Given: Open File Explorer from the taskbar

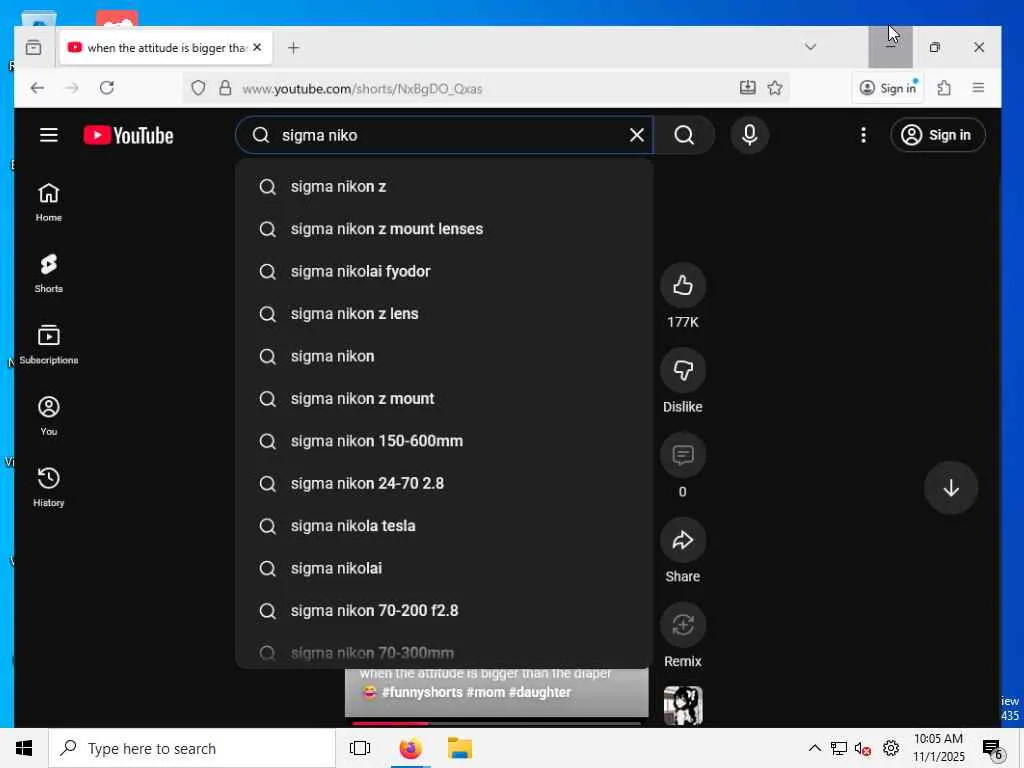Looking at the screenshot, I should 460,748.
